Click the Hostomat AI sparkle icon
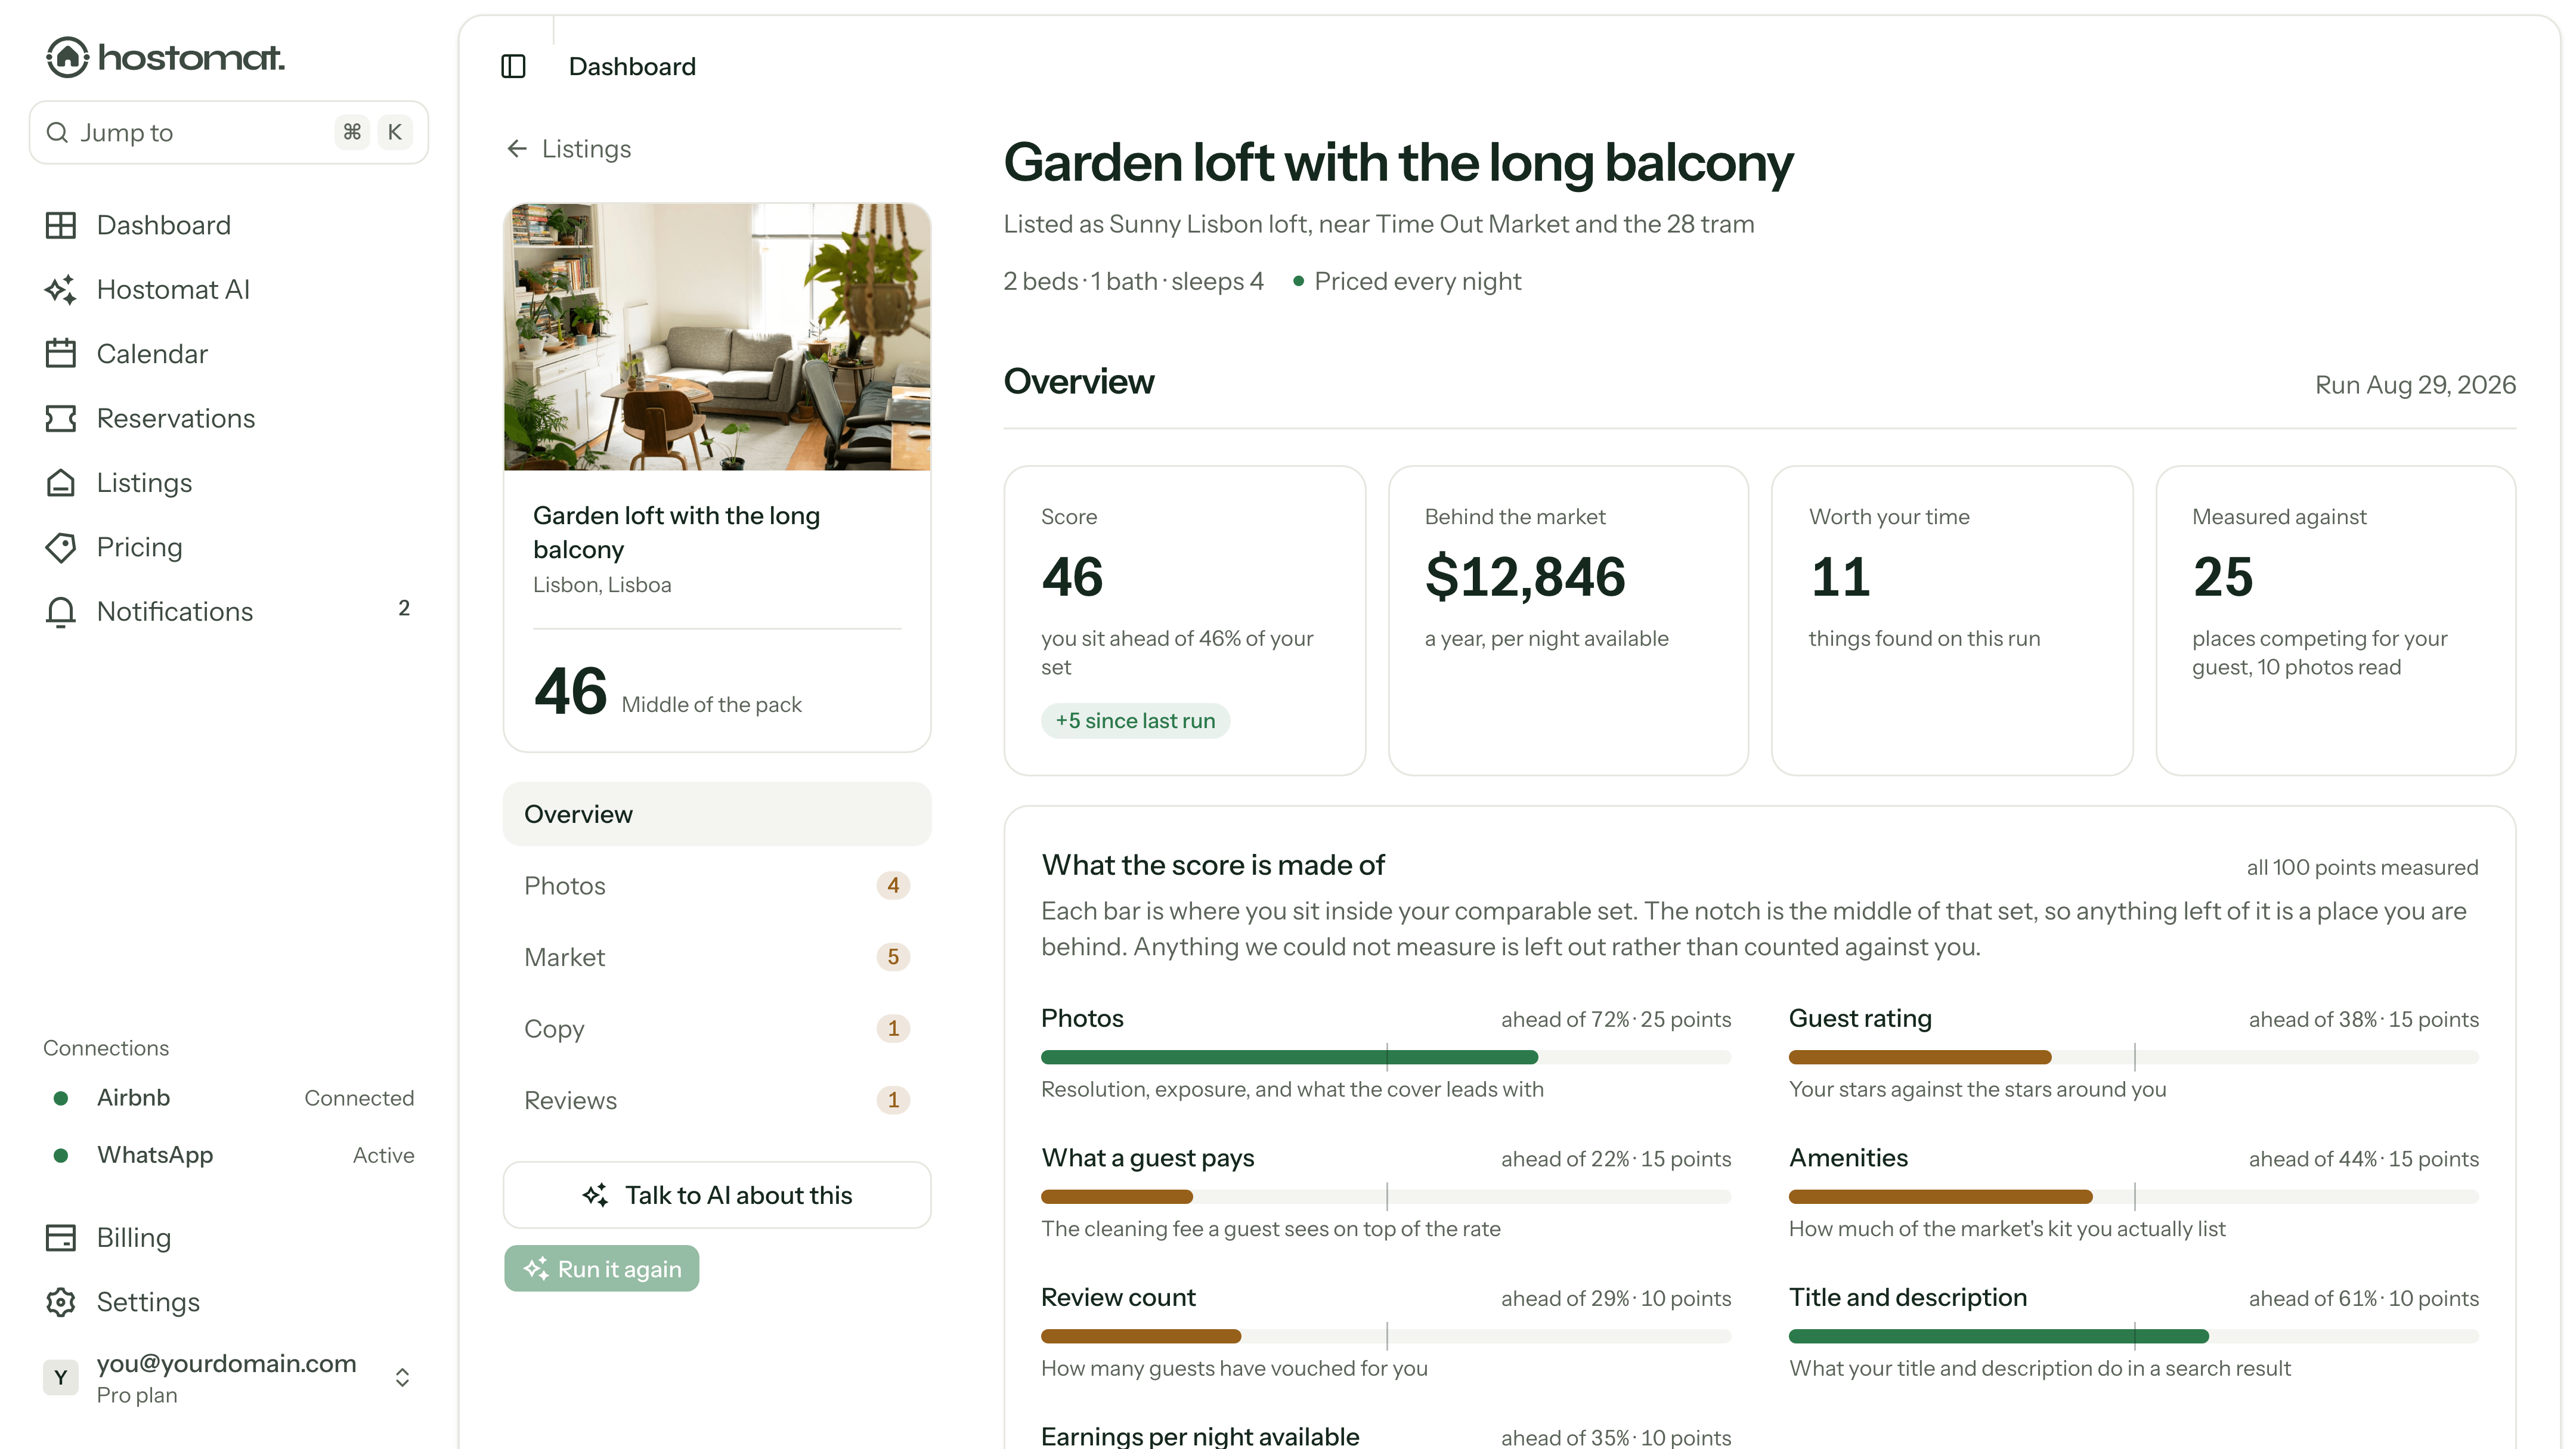The height and width of the screenshot is (1449, 2576). [61, 289]
